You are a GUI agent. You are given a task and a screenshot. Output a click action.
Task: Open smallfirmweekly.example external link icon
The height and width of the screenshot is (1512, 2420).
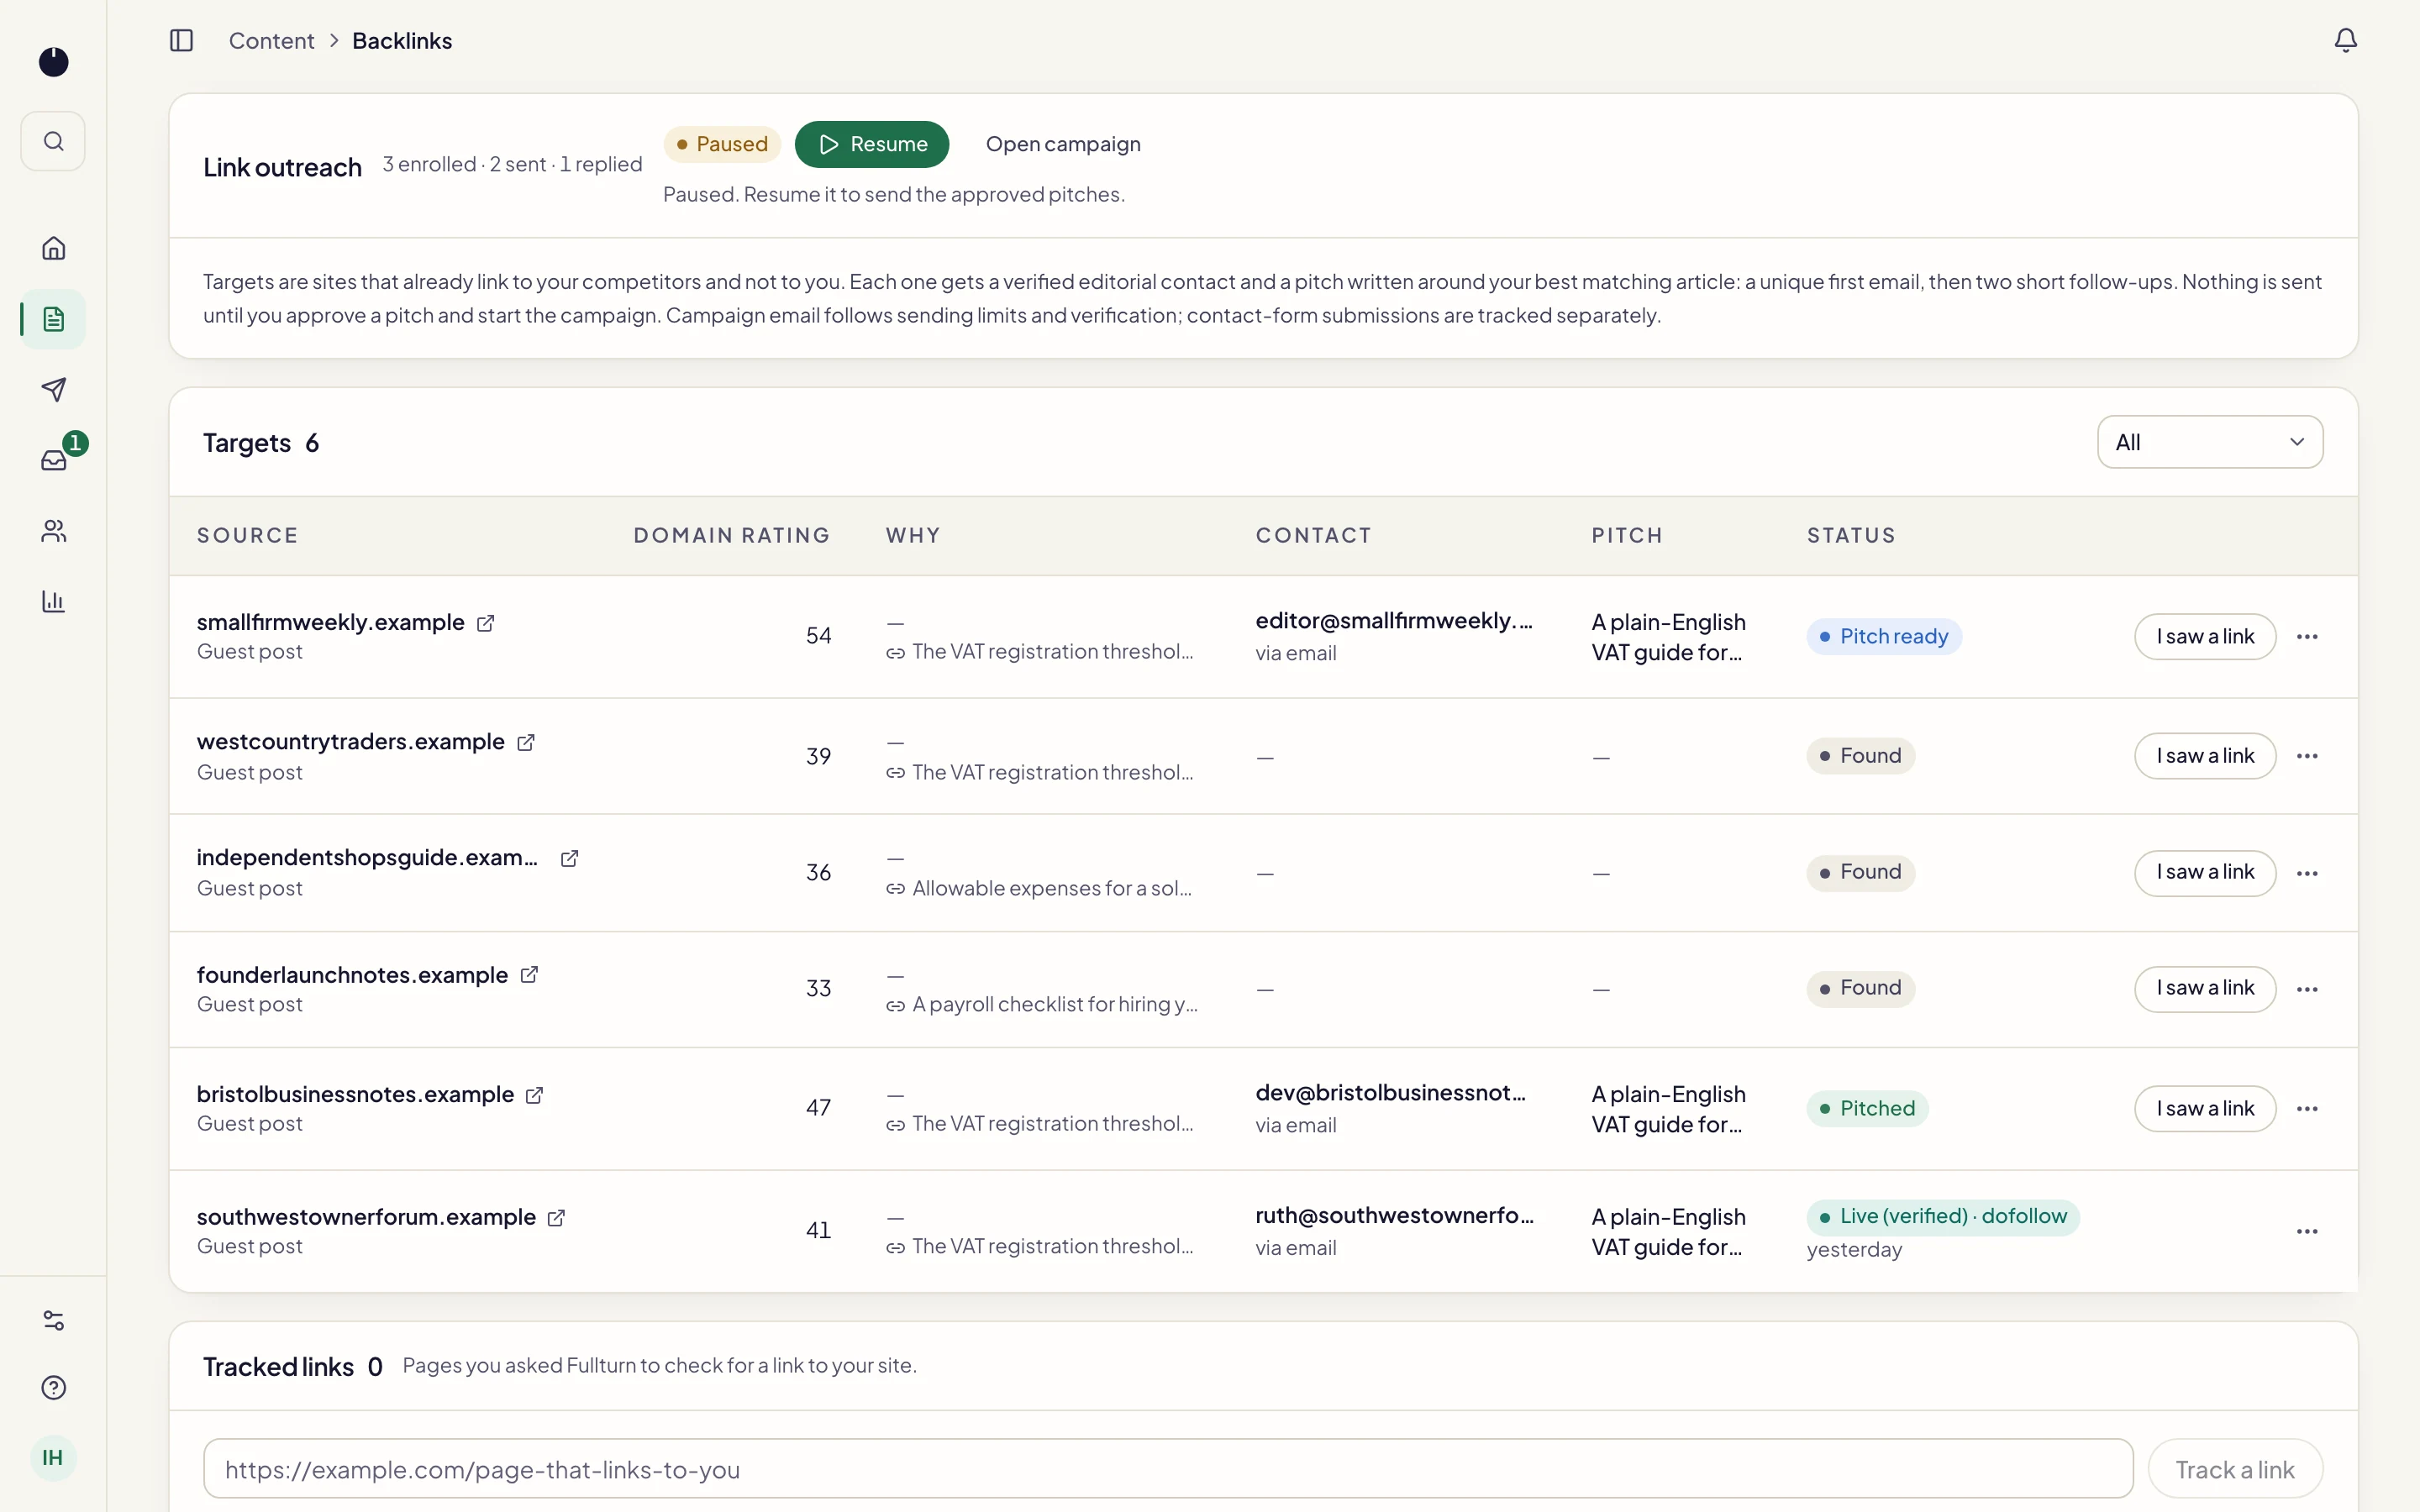pyautogui.click(x=486, y=623)
